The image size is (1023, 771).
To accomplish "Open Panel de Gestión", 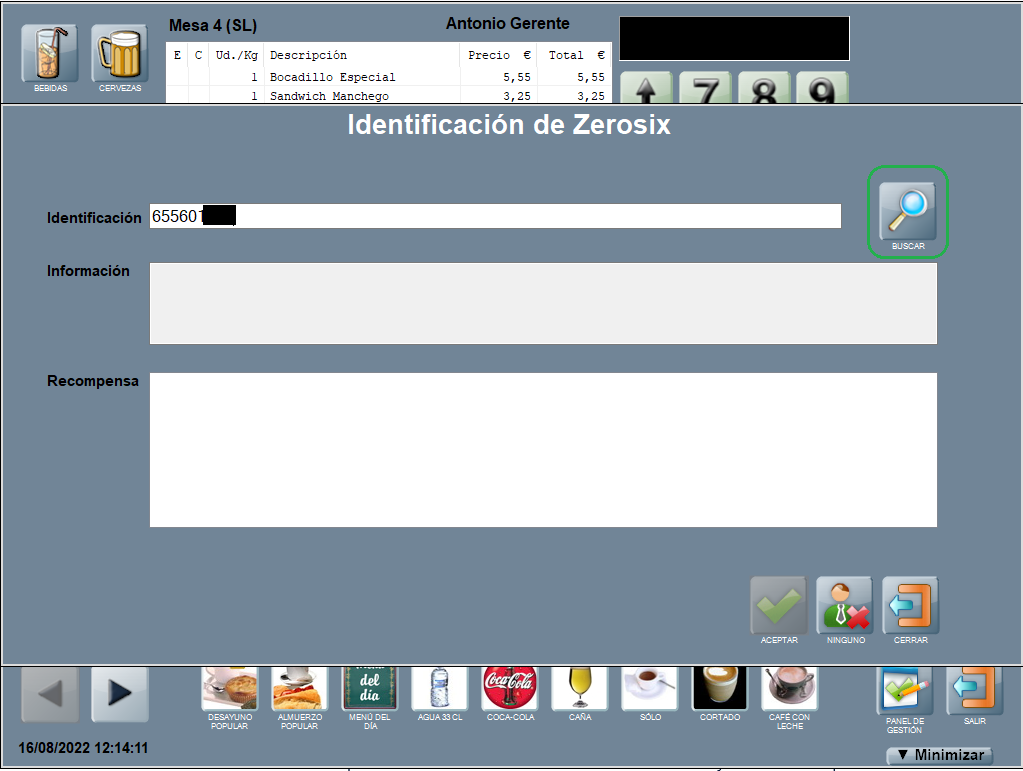I will coord(904,690).
